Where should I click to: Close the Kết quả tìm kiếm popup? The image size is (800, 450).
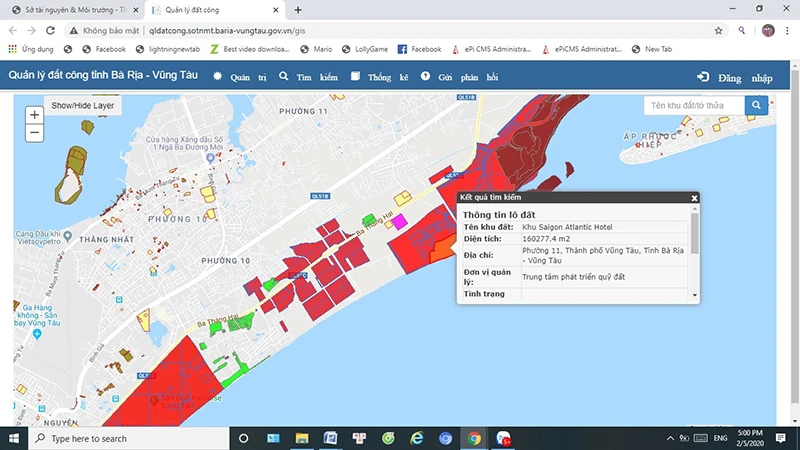pyautogui.click(x=694, y=198)
